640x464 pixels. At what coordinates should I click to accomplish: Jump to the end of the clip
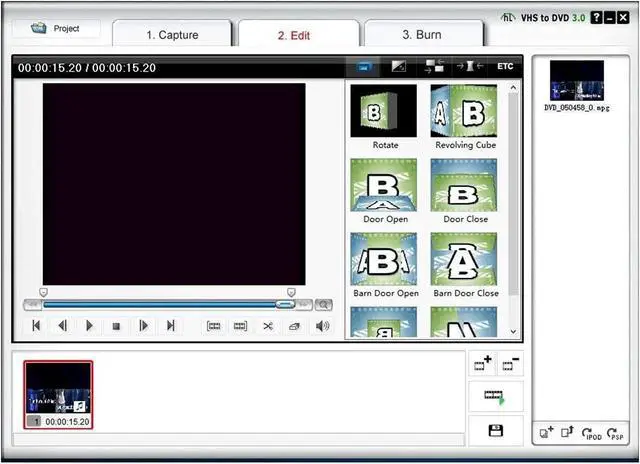pyautogui.click(x=171, y=326)
